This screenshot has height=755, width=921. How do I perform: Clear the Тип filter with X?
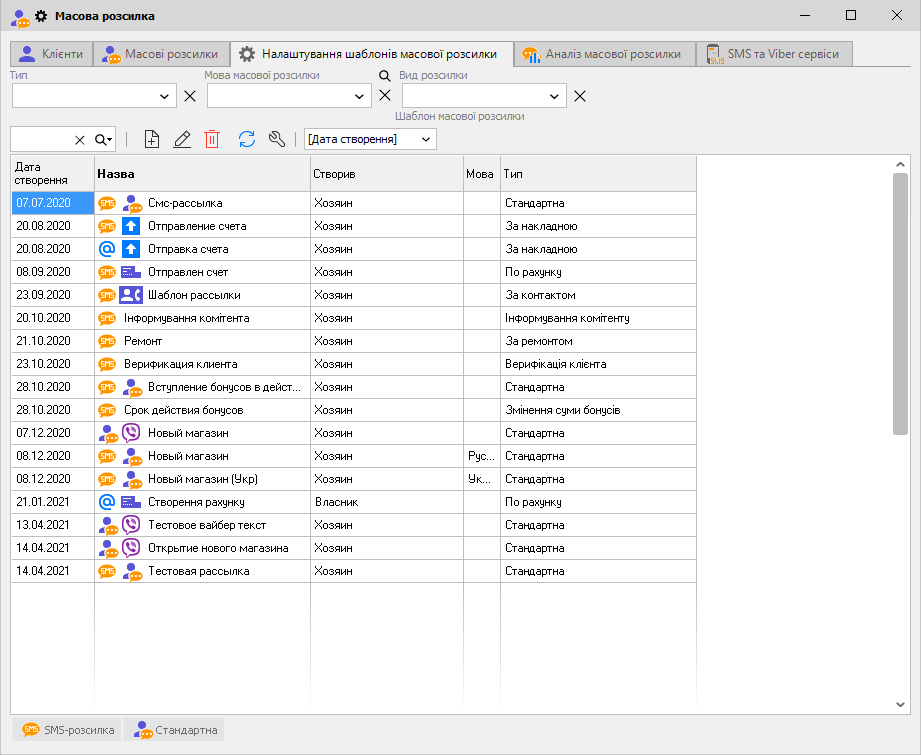[x=190, y=96]
